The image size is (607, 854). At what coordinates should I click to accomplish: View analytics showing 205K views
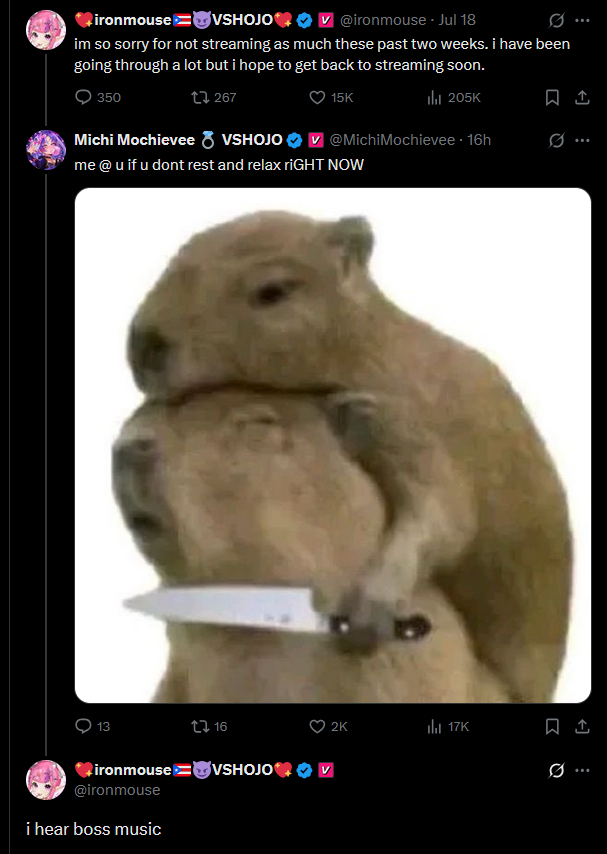point(434,97)
